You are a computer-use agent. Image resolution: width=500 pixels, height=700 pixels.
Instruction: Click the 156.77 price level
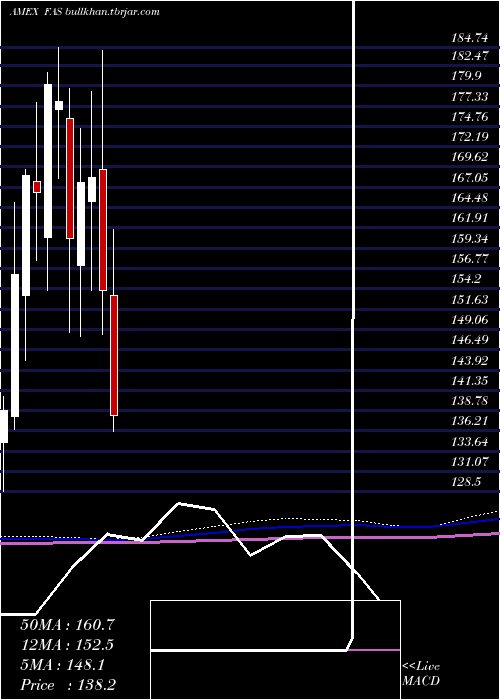pyautogui.click(x=470, y=259)
